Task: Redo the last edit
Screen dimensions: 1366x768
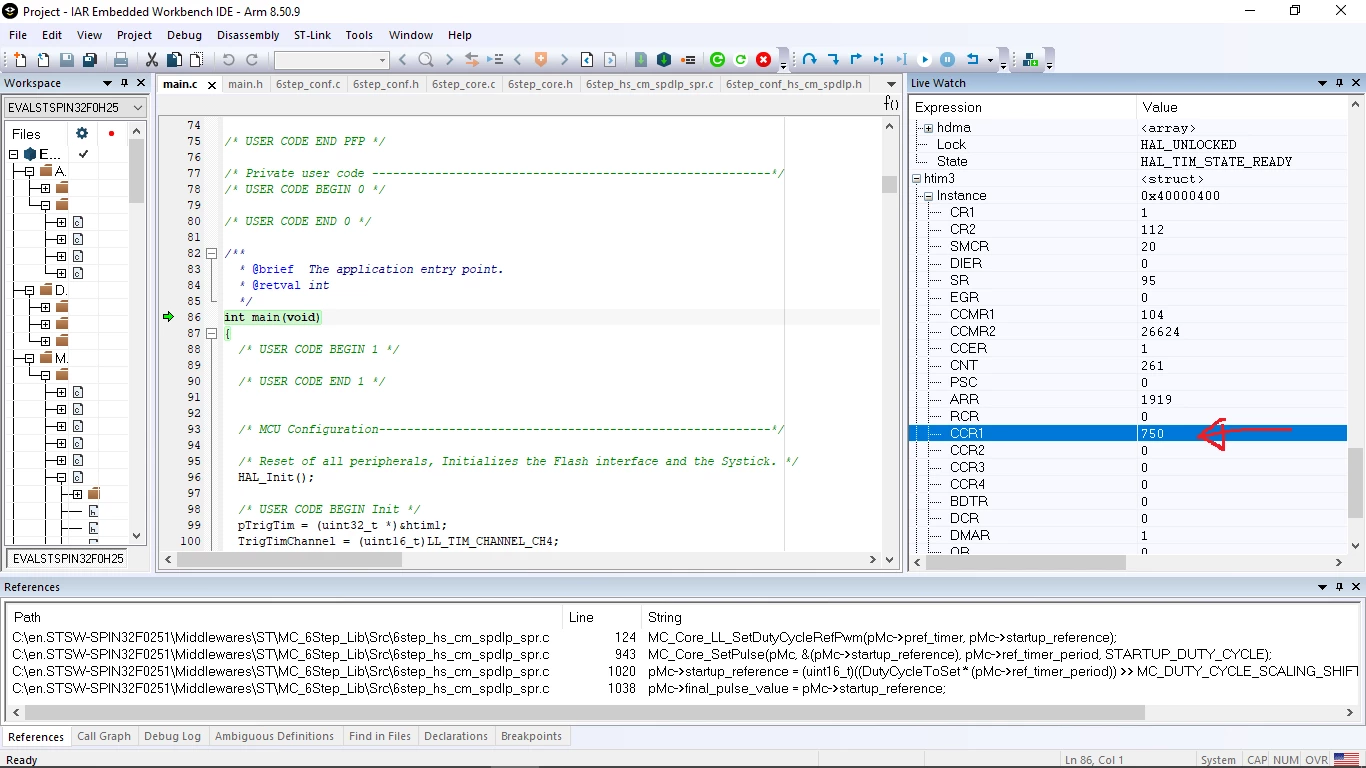Action: coord(252,60)
